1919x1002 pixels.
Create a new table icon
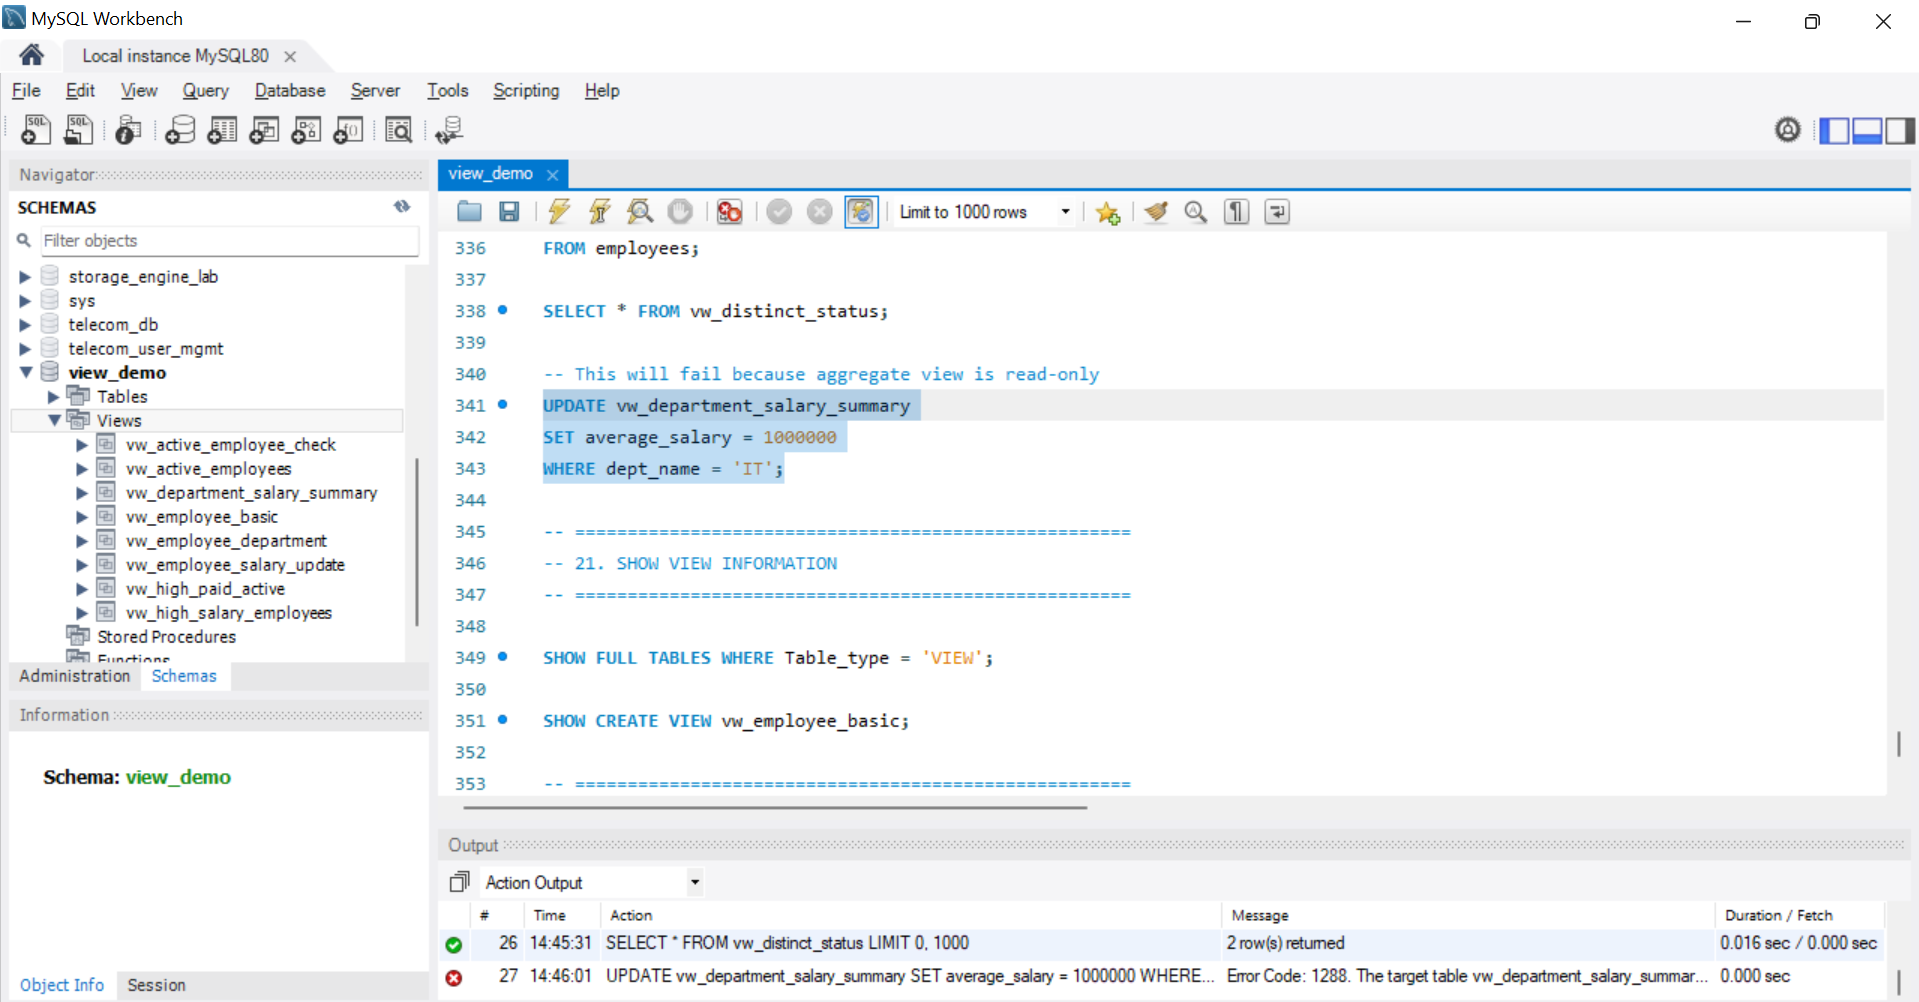[222, 130]
